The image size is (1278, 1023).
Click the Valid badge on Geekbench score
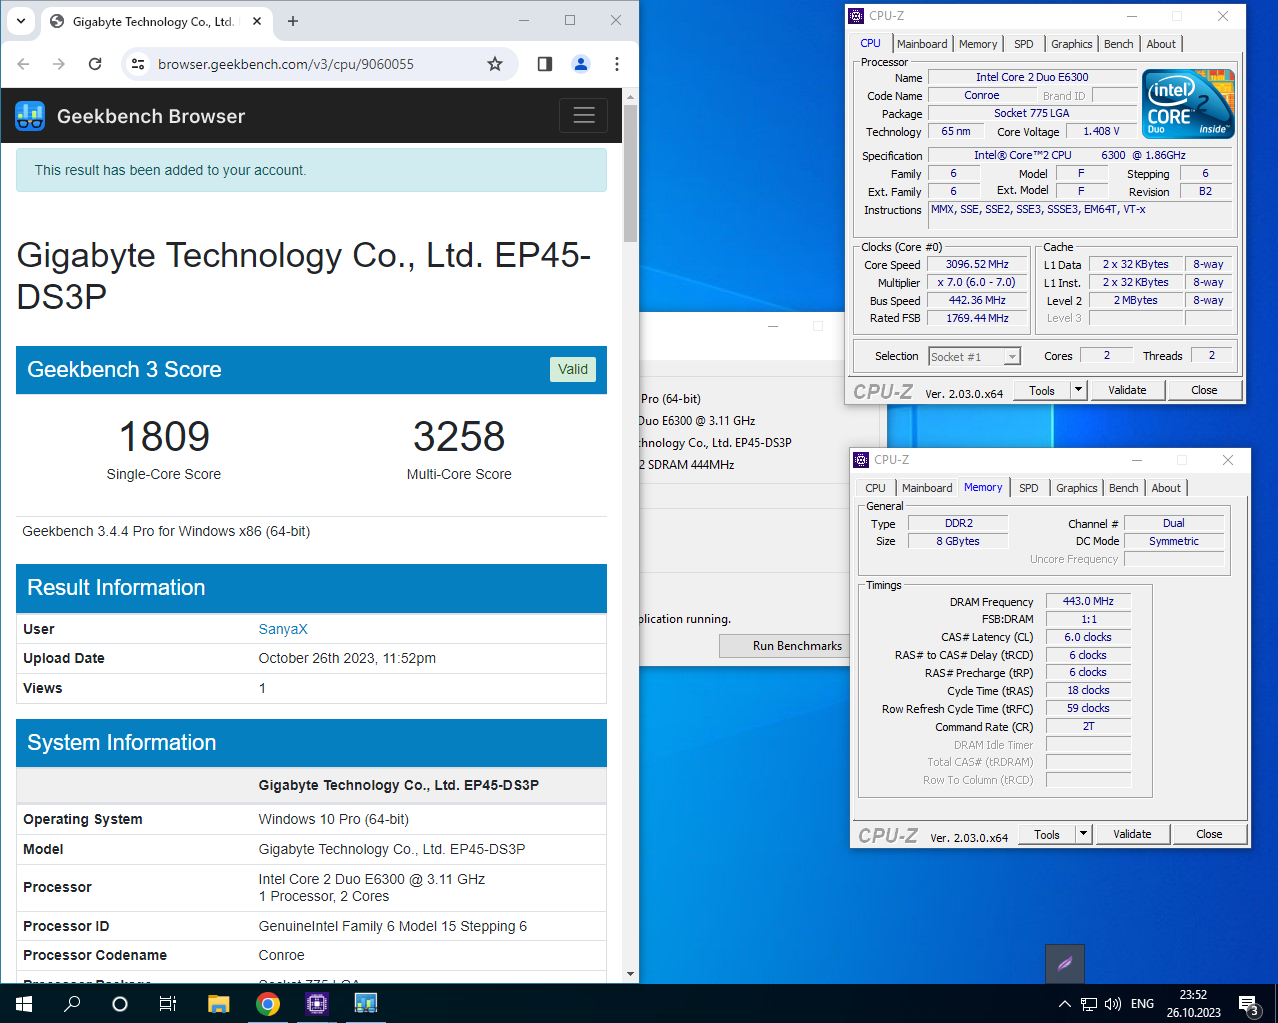pos(573,369)
